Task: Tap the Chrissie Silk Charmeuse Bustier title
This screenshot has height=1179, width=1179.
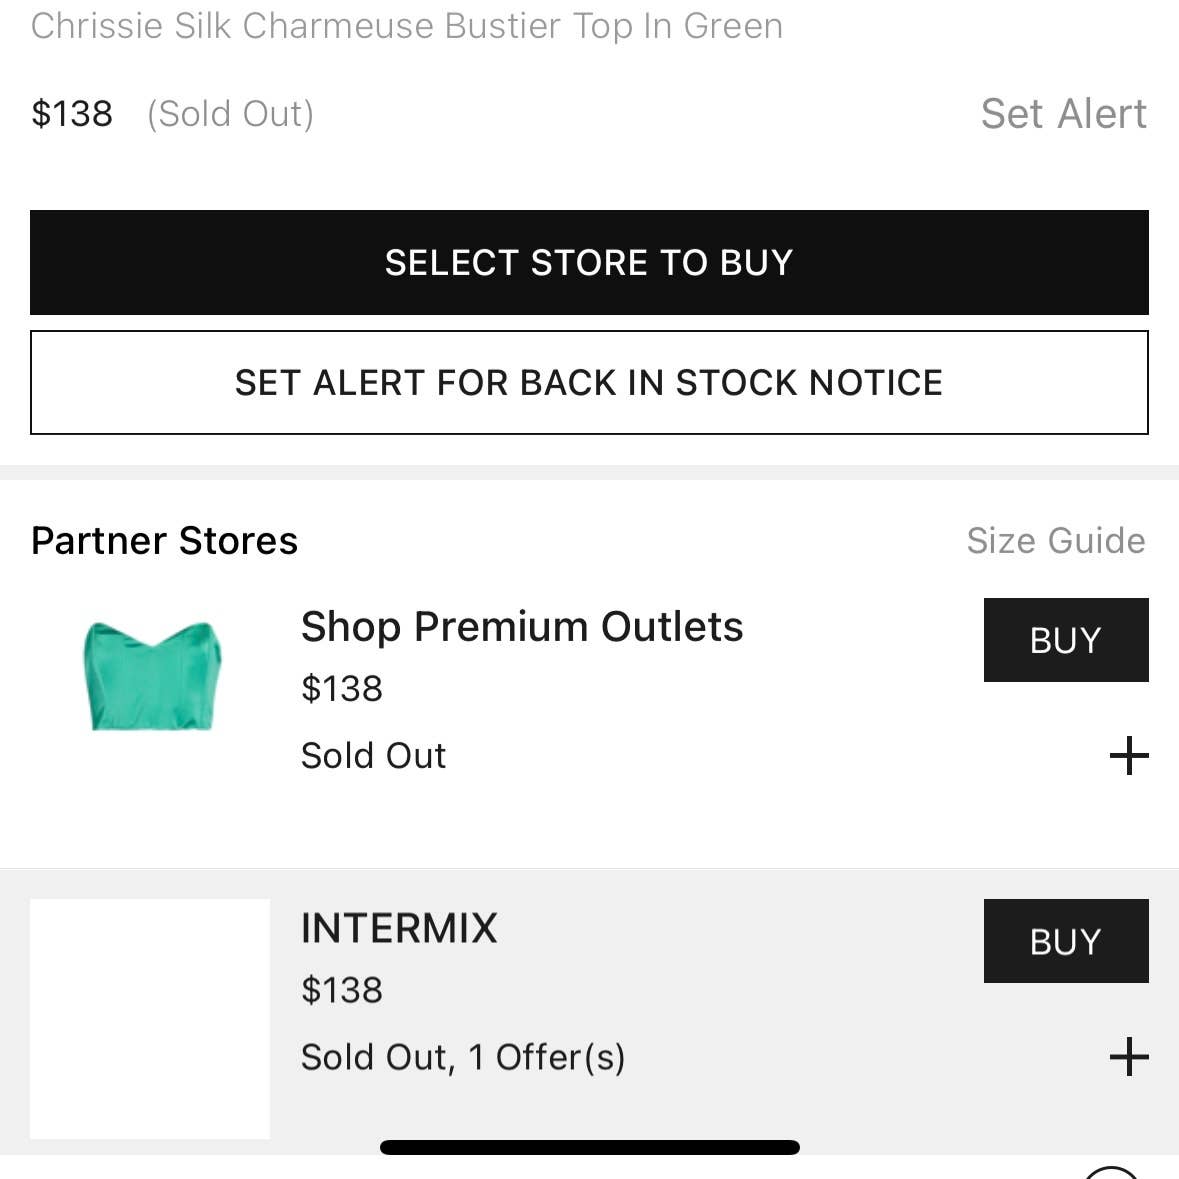Action: (x=407, y=26)
